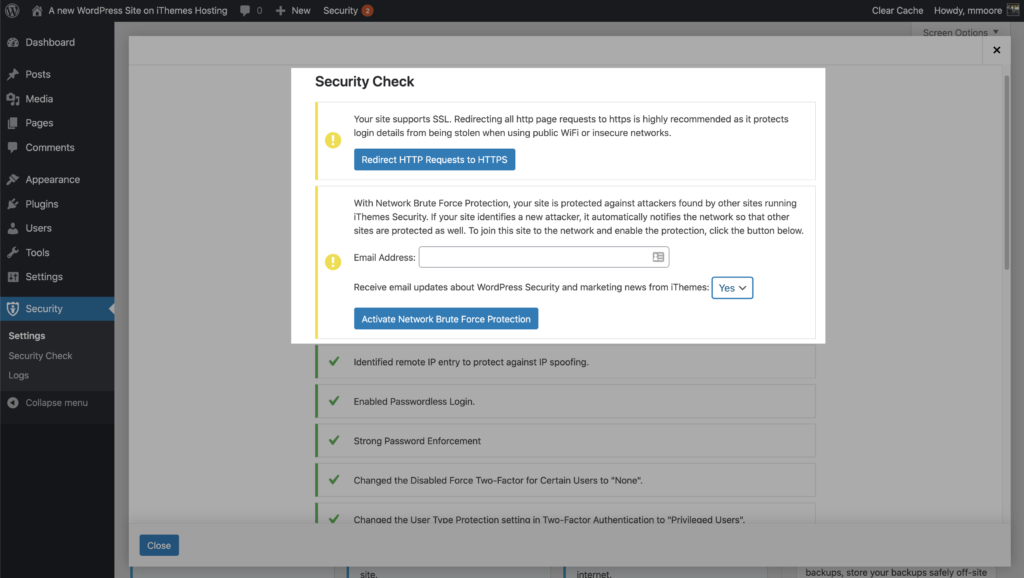1024x578 pixels.
Task: Click the Posts pushpin icon
Action: pos(13,74)
